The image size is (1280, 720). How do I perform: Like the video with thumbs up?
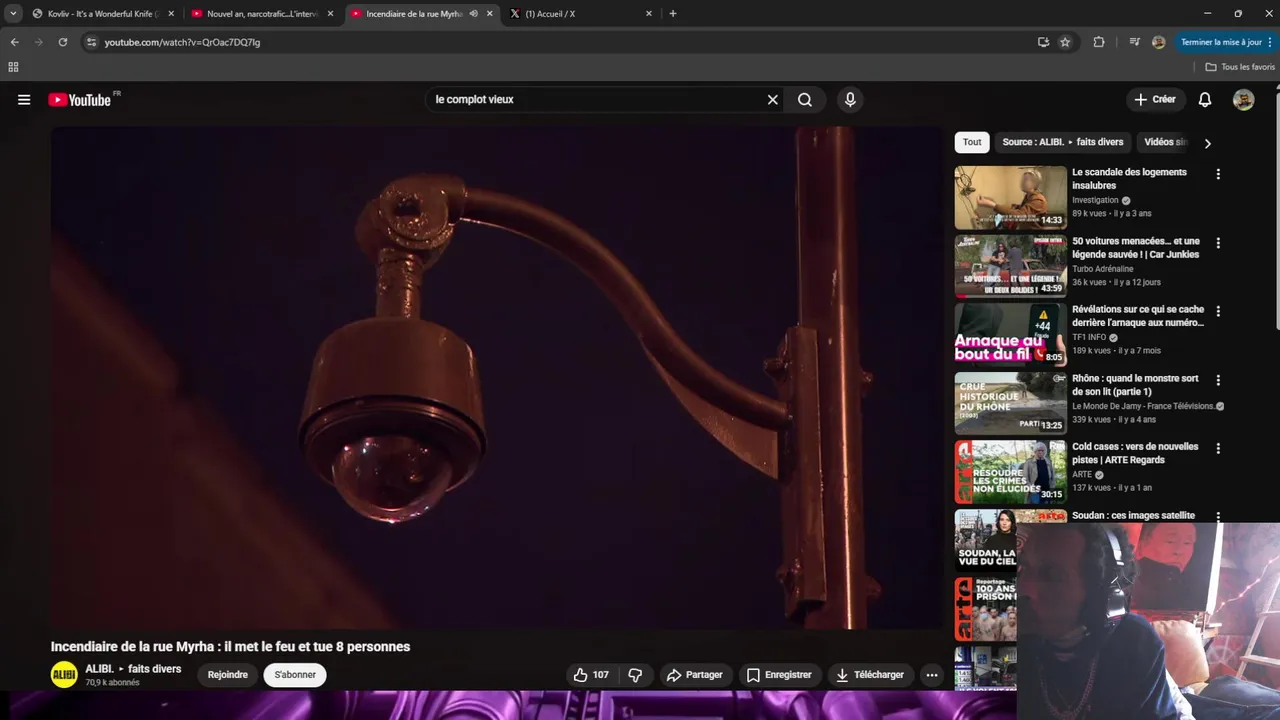click(591, 675)
